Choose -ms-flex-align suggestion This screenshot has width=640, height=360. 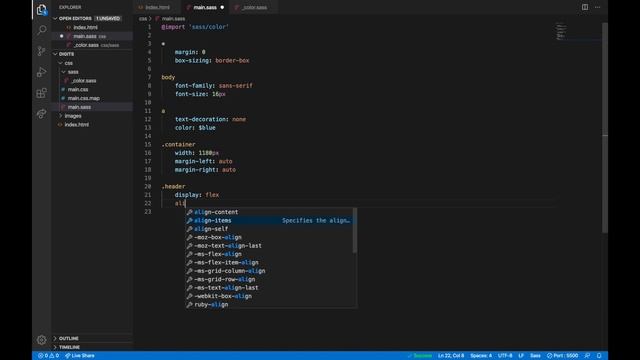tap(269, 254)
